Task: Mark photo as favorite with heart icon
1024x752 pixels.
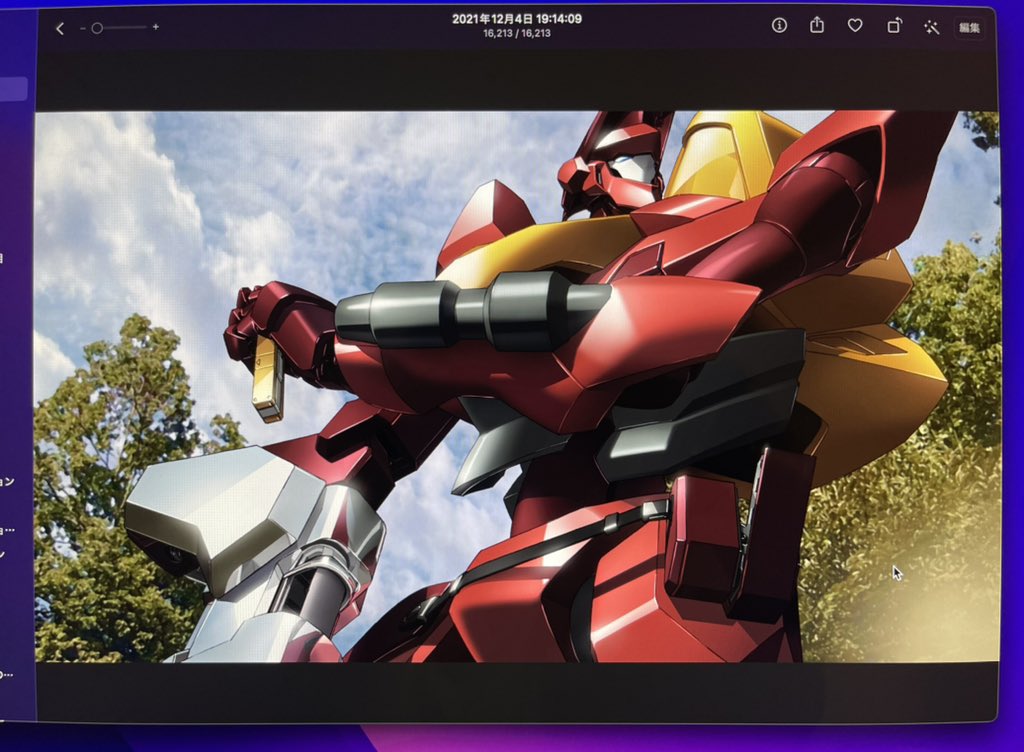Action: click(855, 25)
